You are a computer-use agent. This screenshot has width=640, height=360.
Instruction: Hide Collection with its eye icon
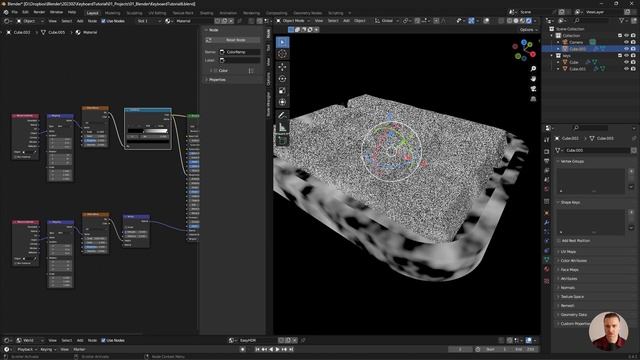[x=627, y=36]
